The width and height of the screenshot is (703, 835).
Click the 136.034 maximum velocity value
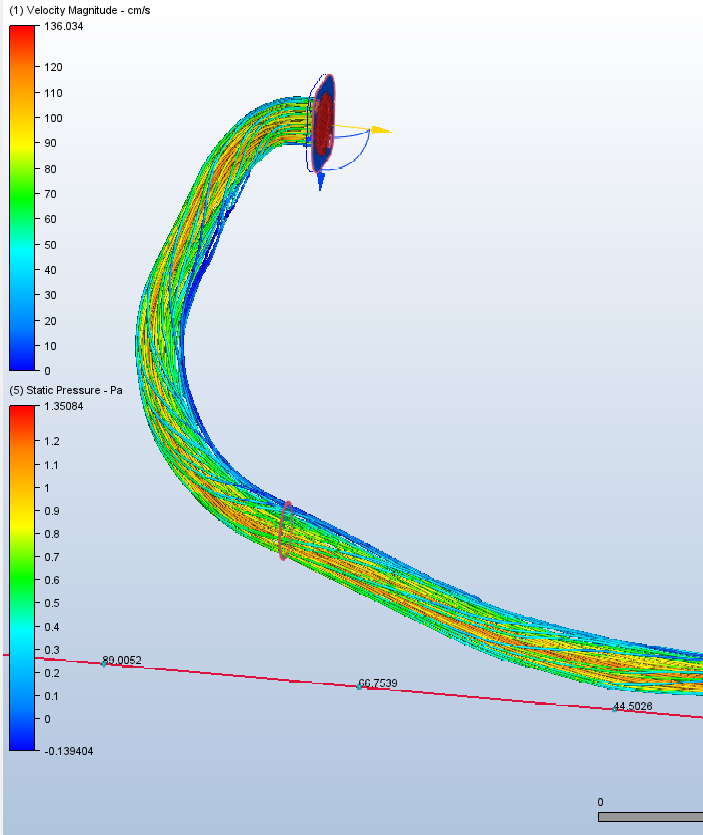click(x=64, y=26)
